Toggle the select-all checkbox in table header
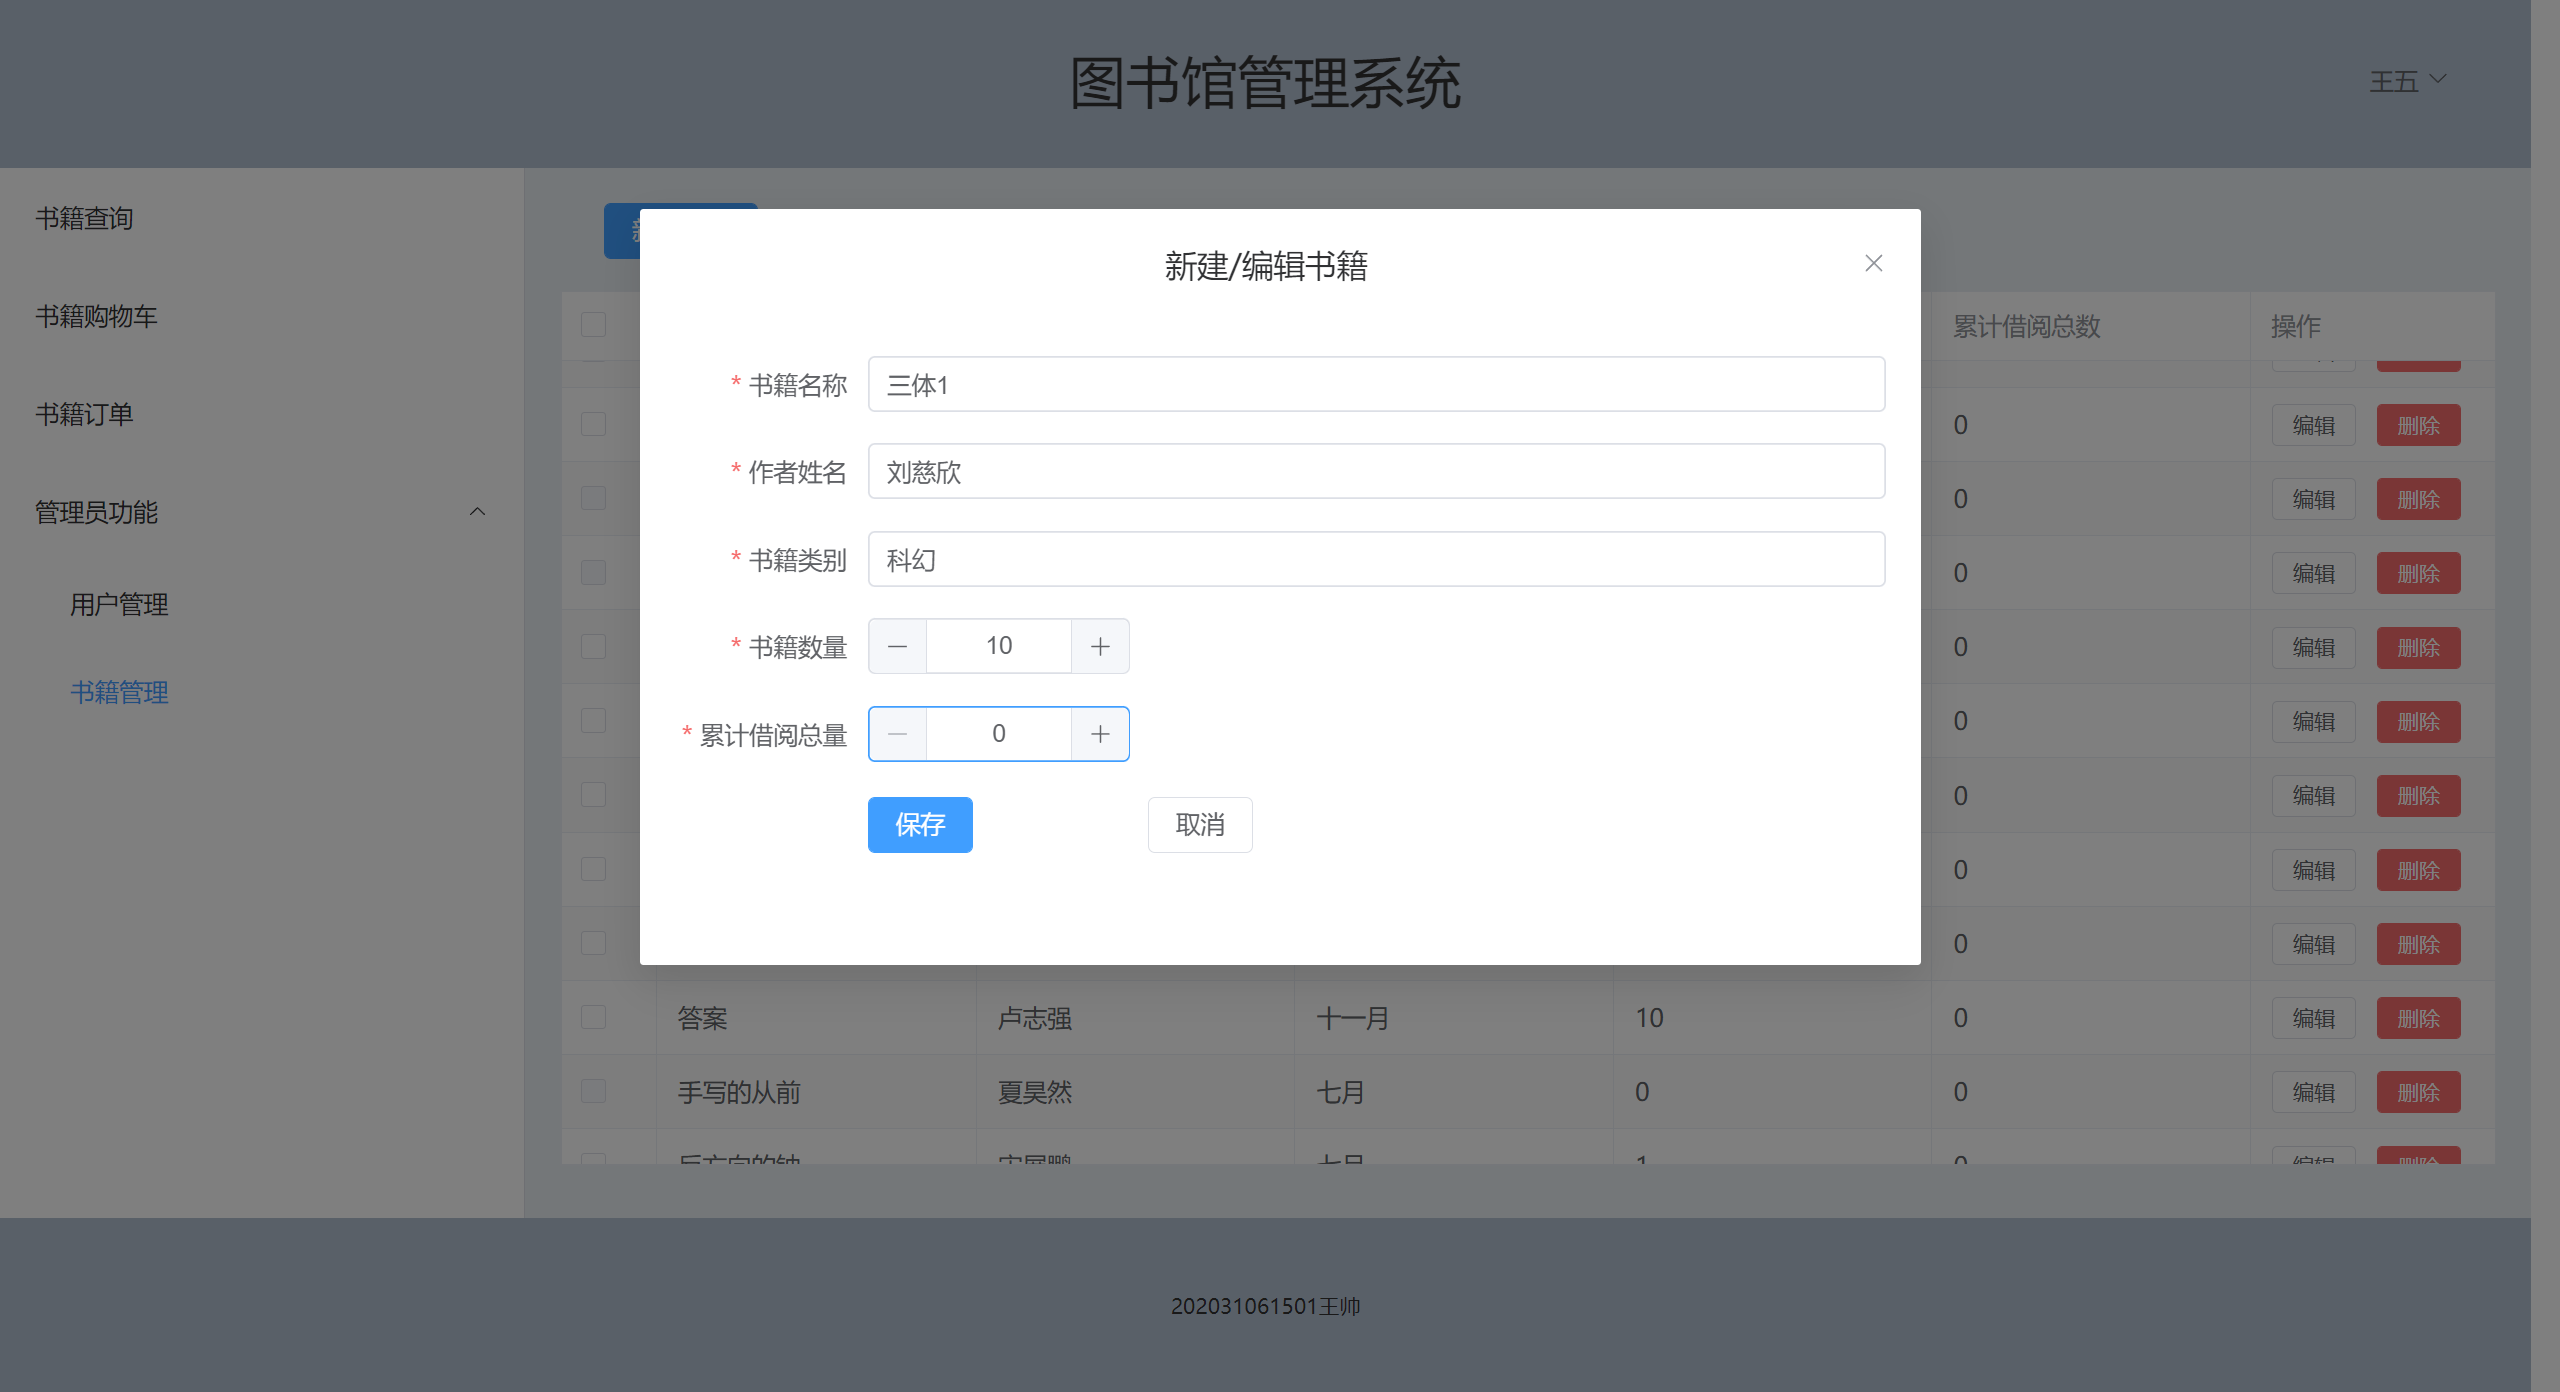Viewport: 2560px width, 1392px height. coord(593,325)
